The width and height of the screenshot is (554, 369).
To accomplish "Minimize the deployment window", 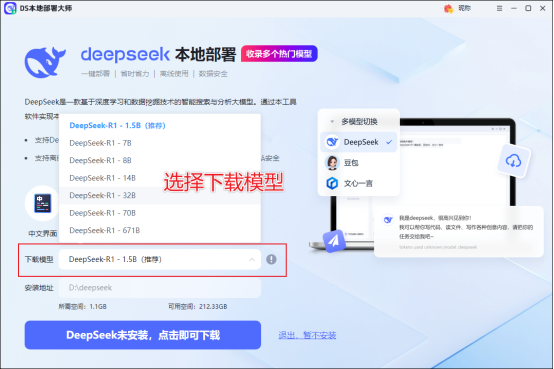I will tap(514, 8).
